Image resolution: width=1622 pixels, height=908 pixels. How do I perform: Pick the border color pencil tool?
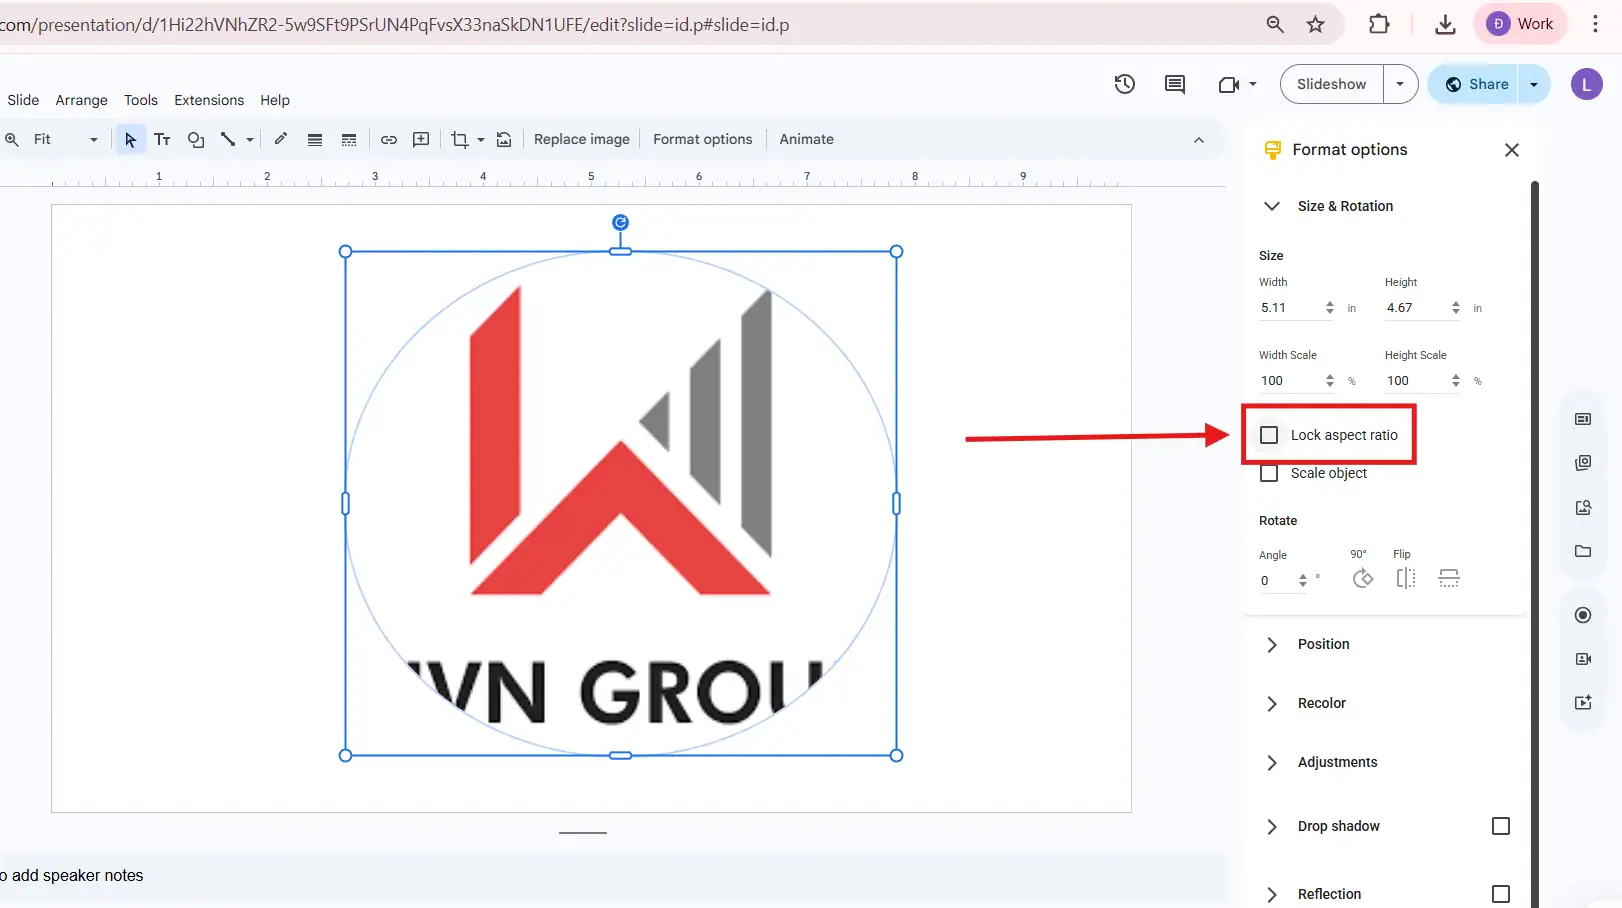tap(280, 139)
